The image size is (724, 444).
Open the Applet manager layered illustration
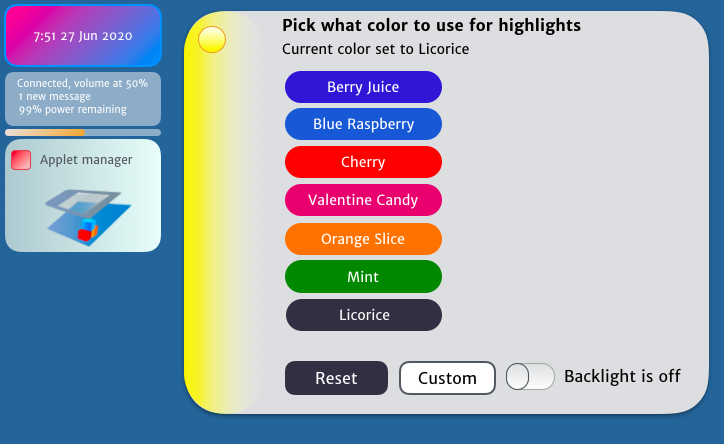[88, 217]
